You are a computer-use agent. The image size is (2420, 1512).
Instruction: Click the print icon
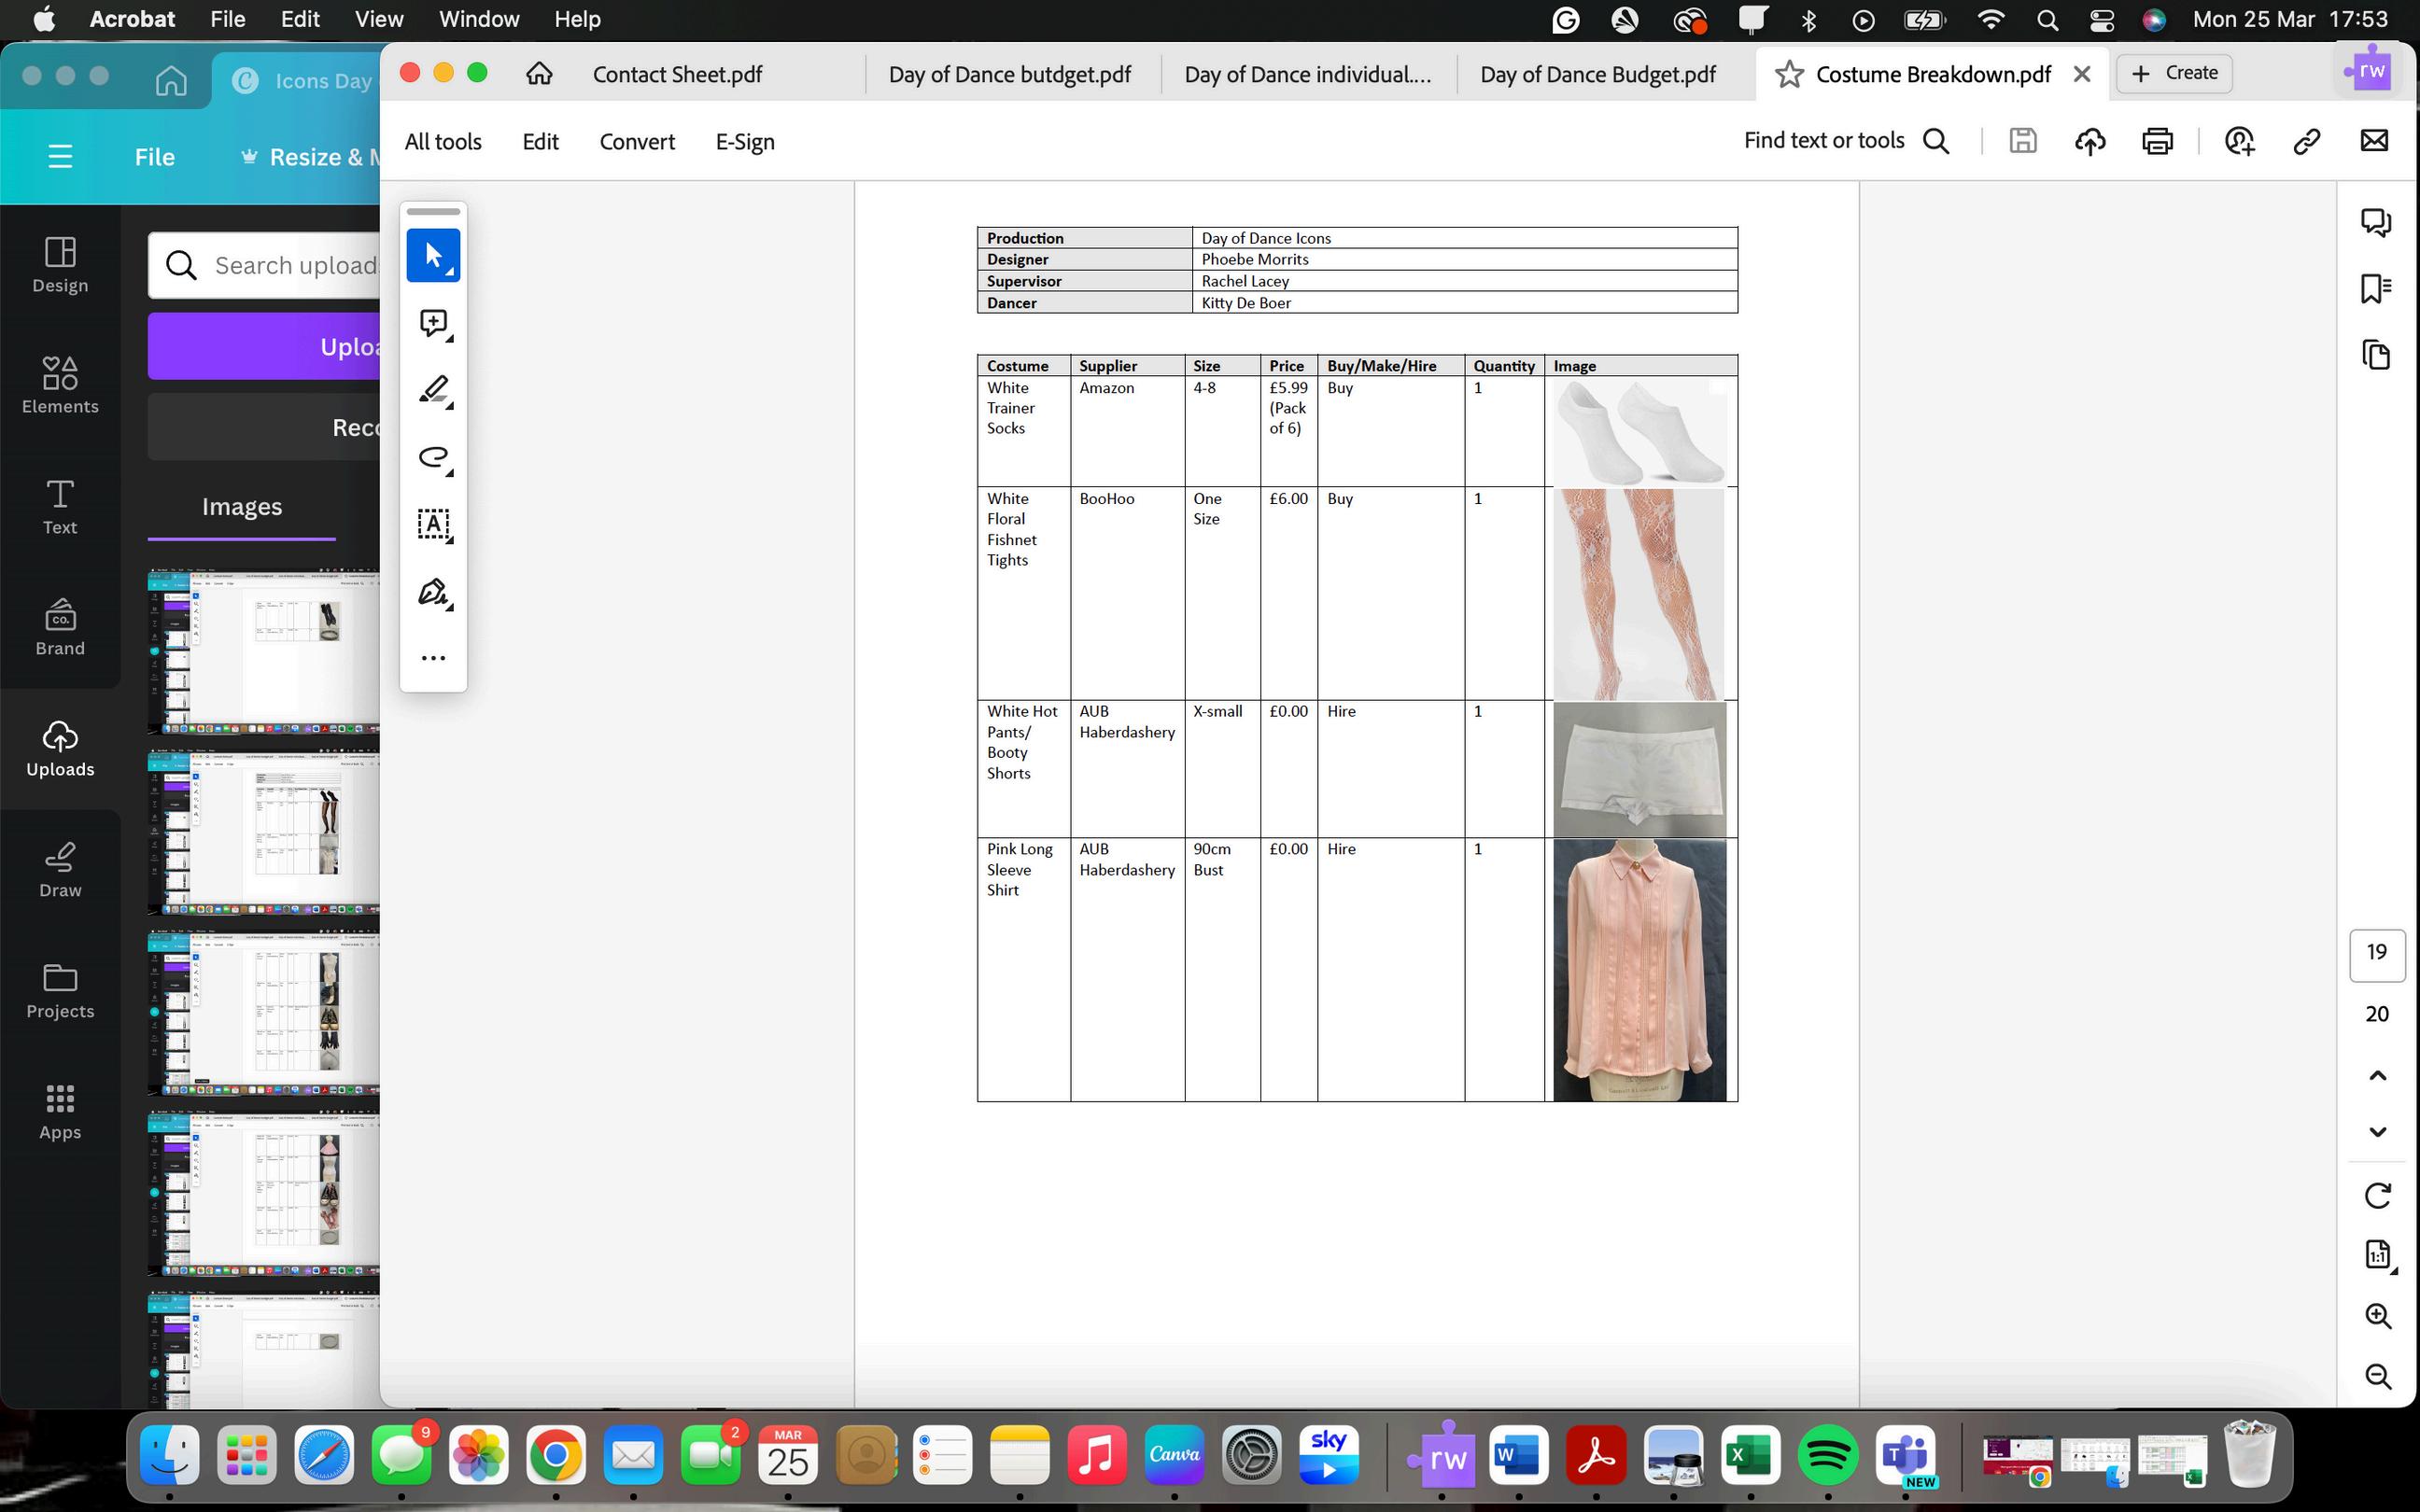coord(2157,141)
